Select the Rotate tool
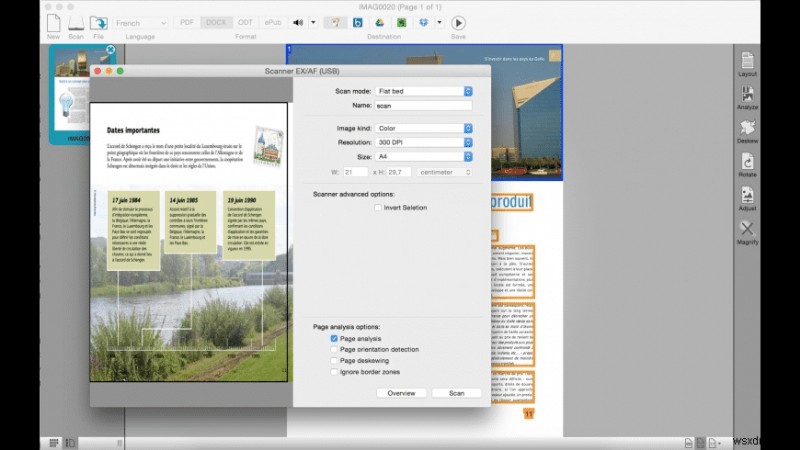Image resolution: width=800 pixels, height=450 pixels. coord(746,162)
